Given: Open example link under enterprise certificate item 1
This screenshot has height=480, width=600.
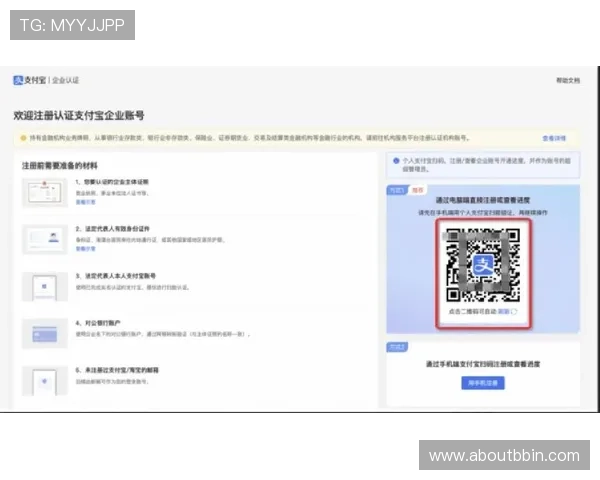Looking at the screenshot, I should click(85, 202).
